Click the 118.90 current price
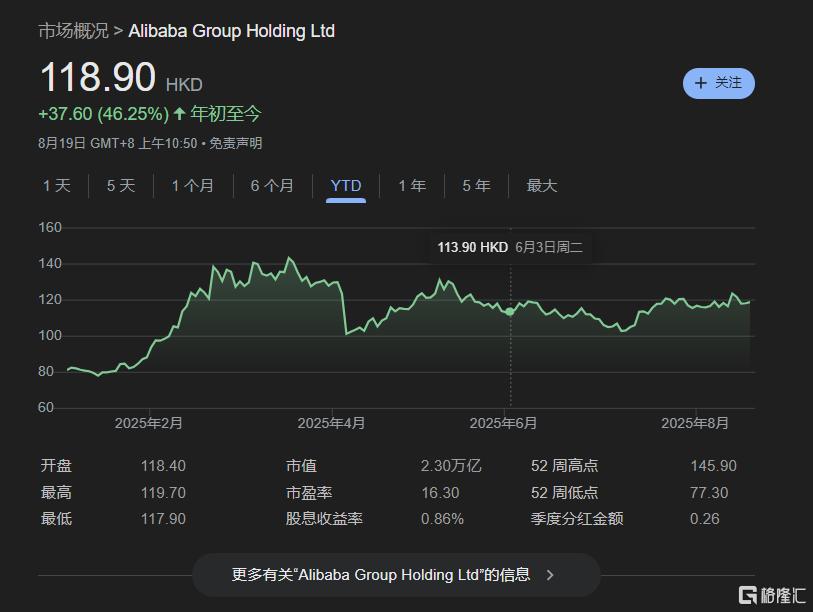 coord(98,77)
